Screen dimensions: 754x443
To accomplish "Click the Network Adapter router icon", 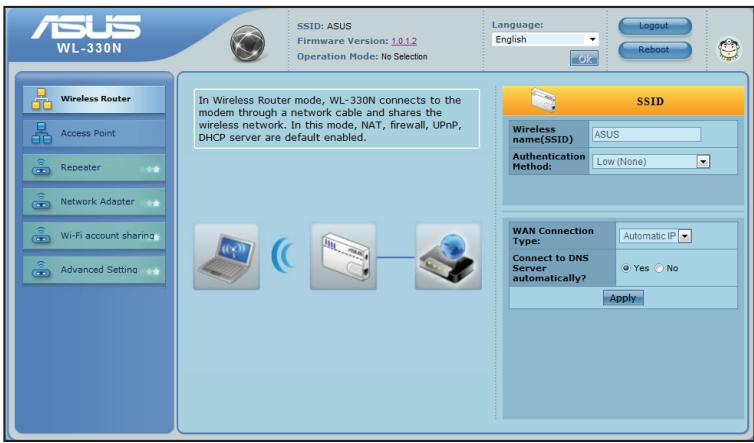I will click(x=41, y=202).
